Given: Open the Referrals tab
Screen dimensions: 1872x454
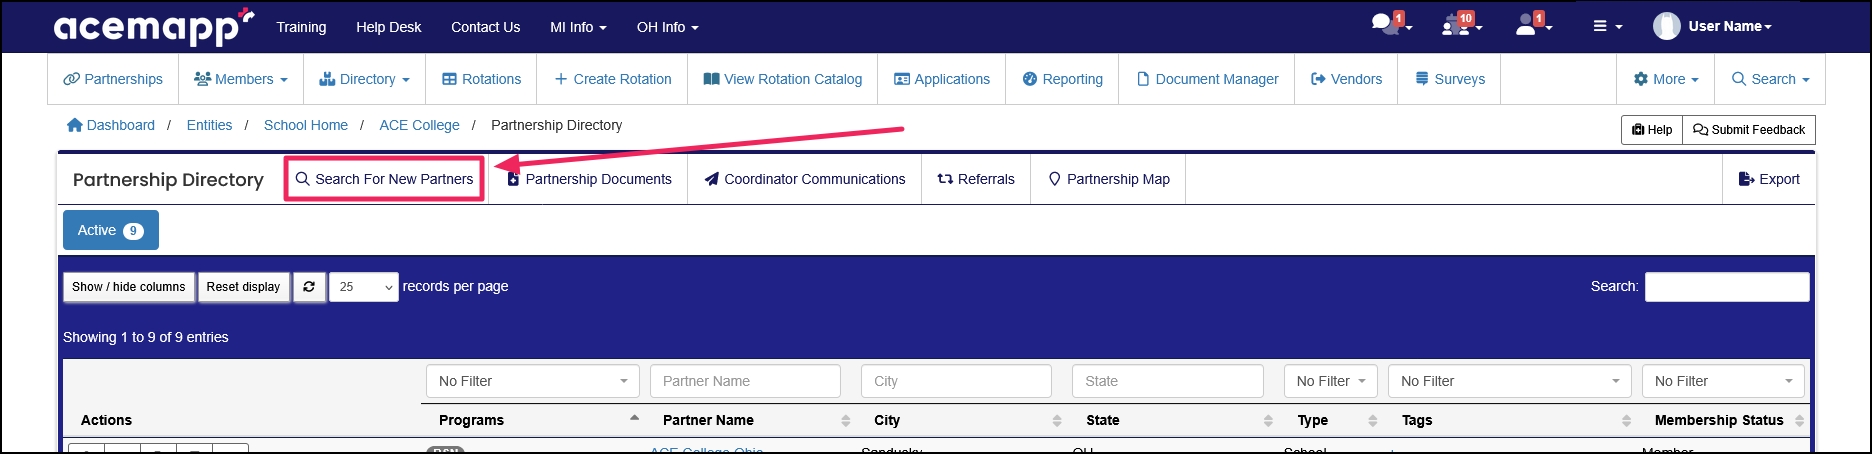Looking at the screenshot, I should pos(976,179).
